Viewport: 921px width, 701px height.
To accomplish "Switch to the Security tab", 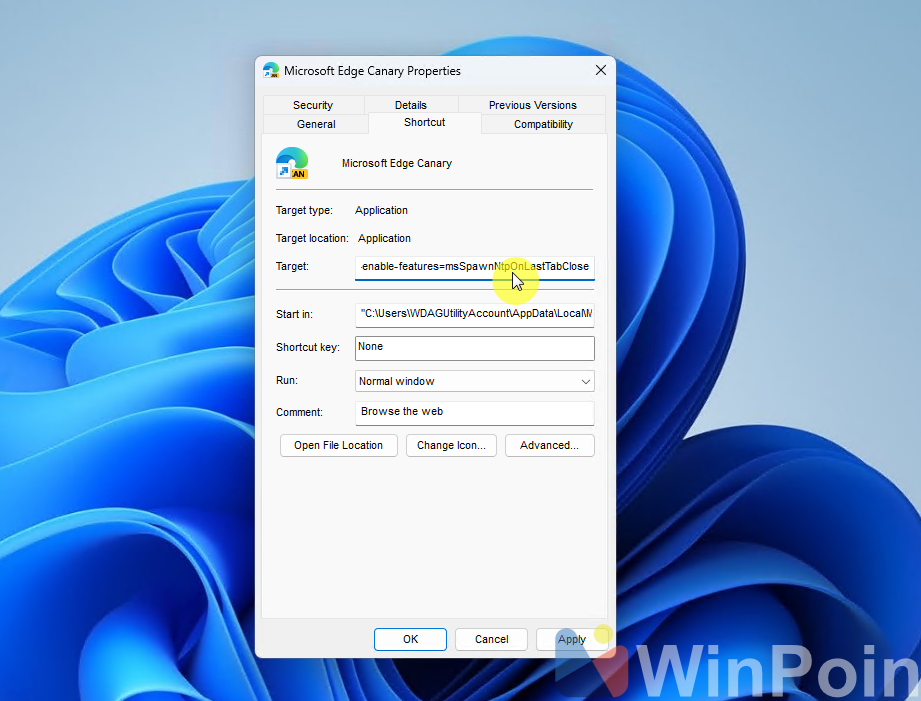I will 313,105.
